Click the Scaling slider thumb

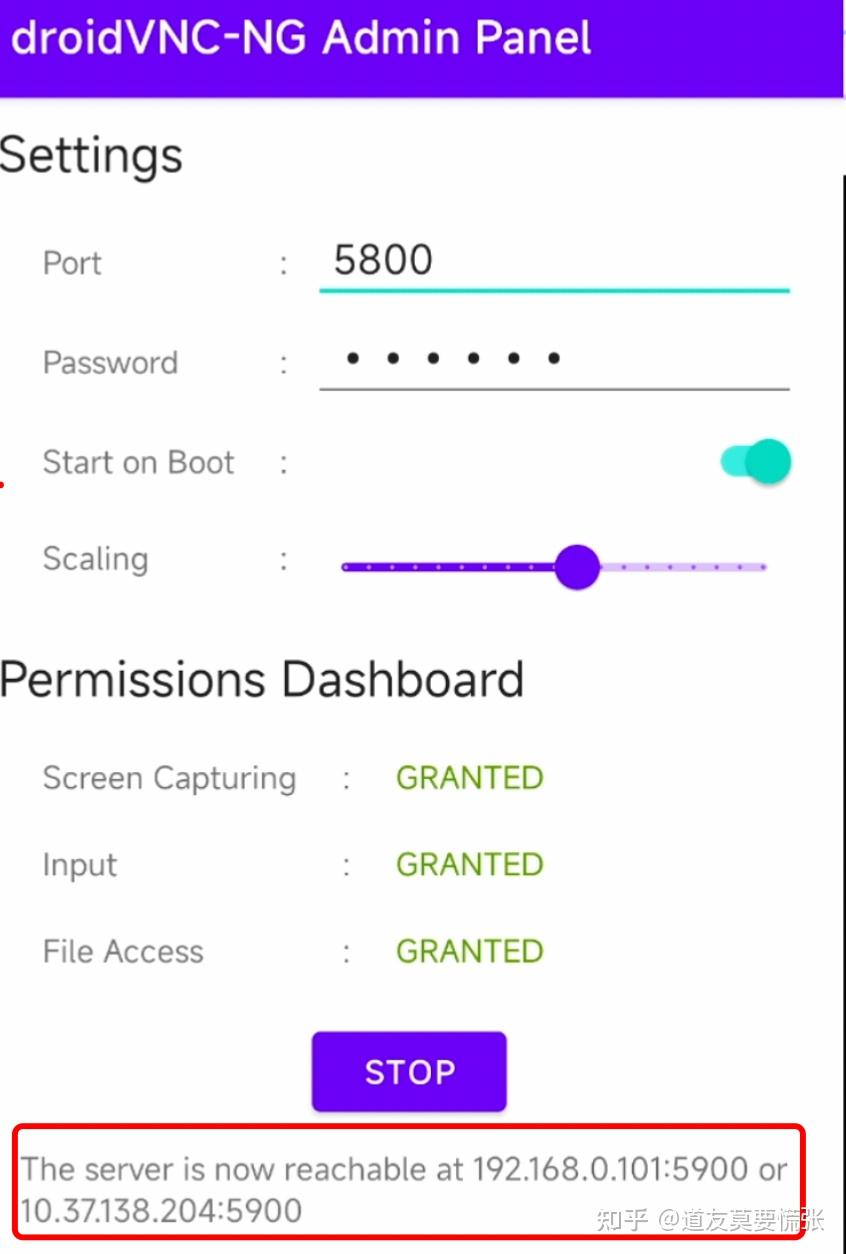coord(576,567)
